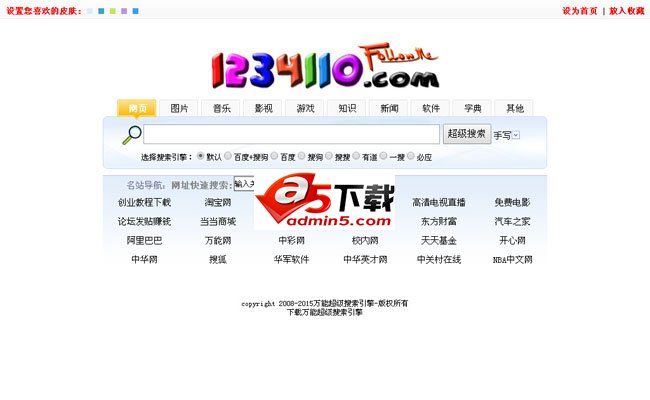Select the light gray skin swatch

[x=90, y=11]
